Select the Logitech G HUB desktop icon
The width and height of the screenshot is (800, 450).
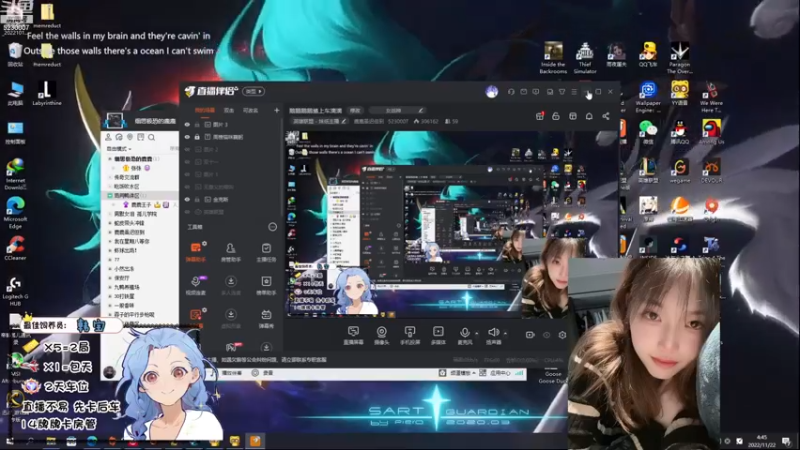pos(15,291)
